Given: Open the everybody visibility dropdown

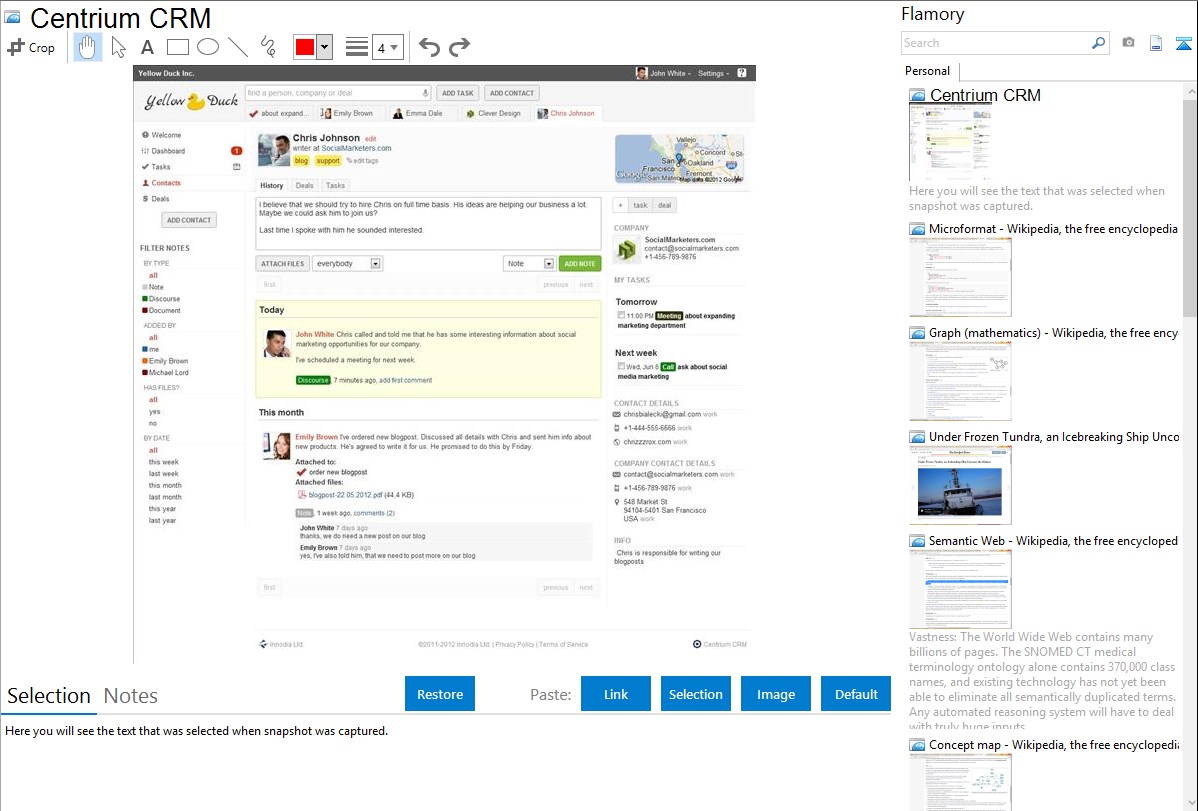Looking at the screenshot, I should (348, 264).
